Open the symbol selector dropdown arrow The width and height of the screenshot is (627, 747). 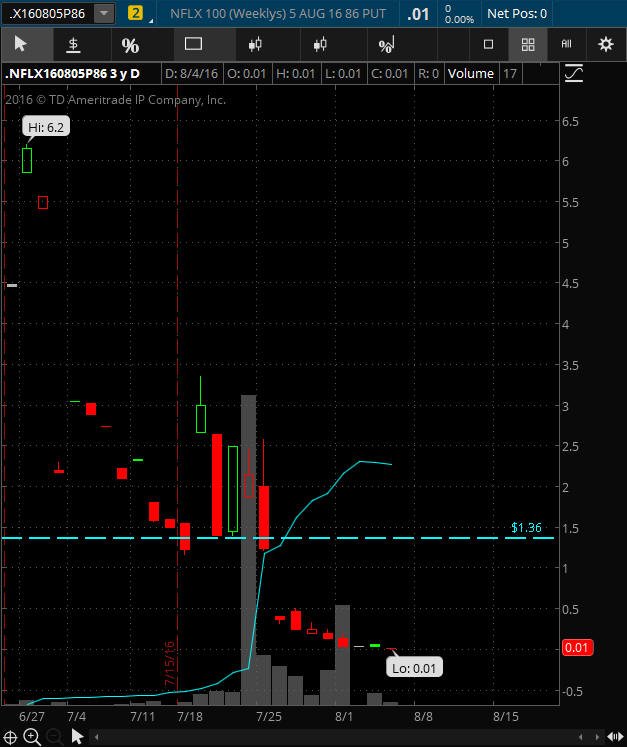click(x=104, y=13)
